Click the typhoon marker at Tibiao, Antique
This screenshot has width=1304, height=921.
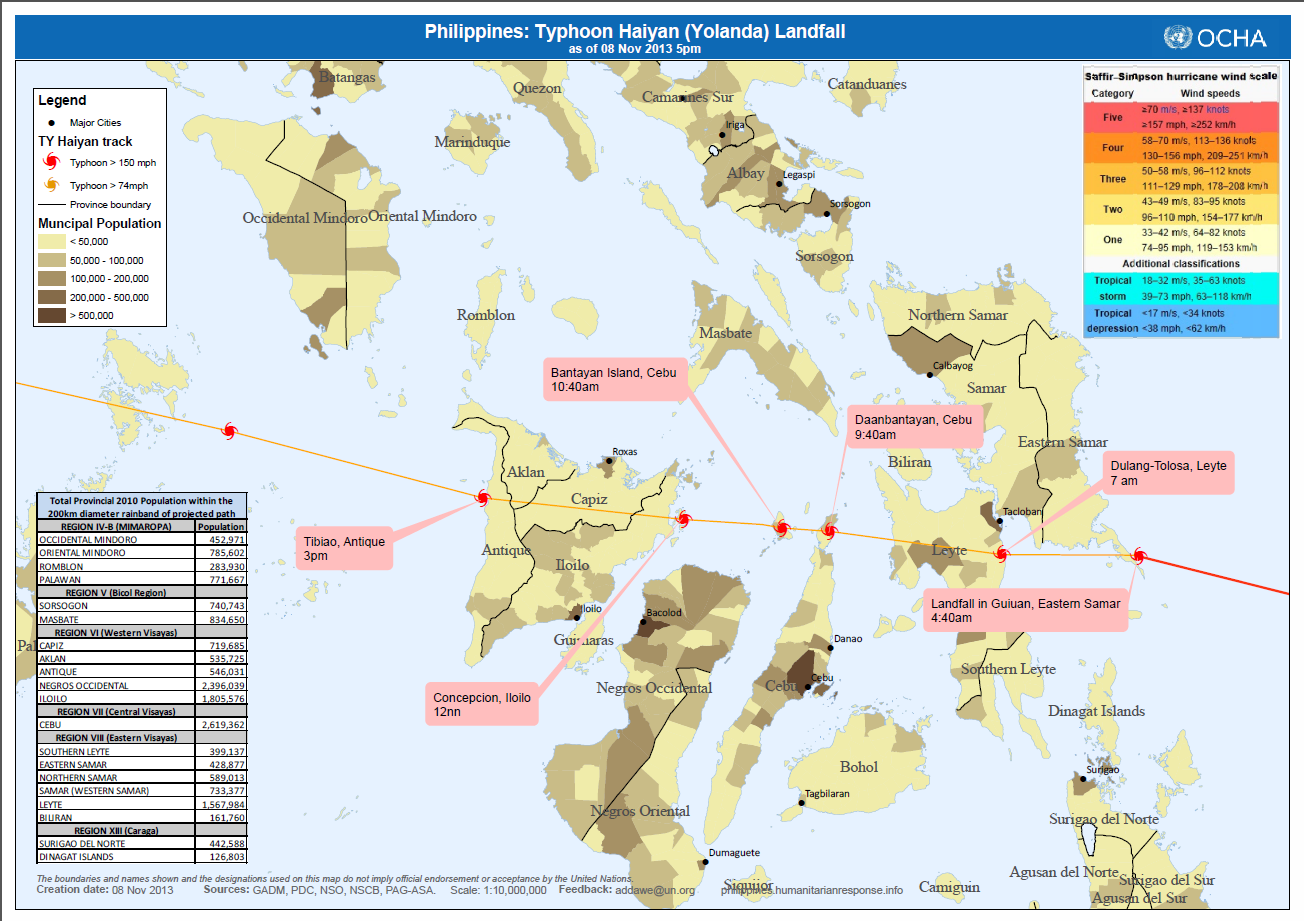[x=482, y=497]
